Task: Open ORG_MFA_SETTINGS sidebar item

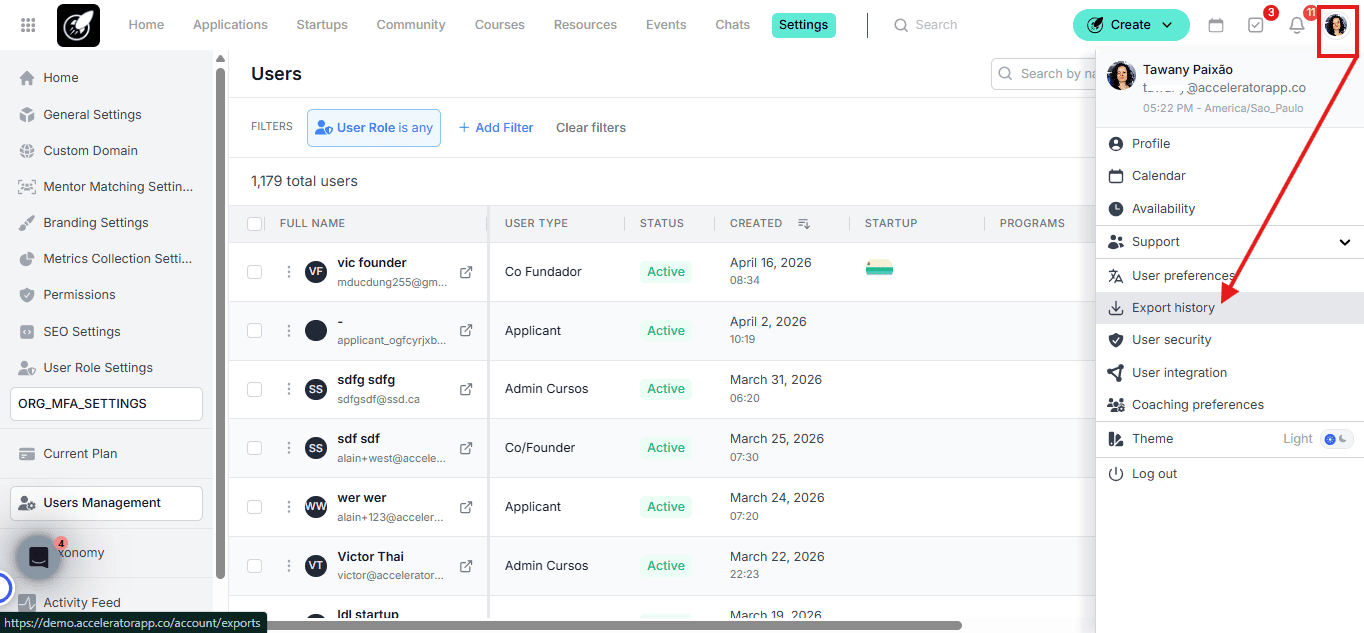Action: tap(106, 404)
